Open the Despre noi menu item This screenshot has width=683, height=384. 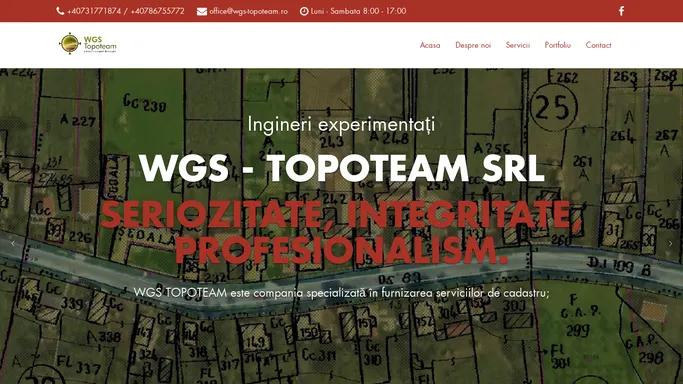tap(473, 45)
